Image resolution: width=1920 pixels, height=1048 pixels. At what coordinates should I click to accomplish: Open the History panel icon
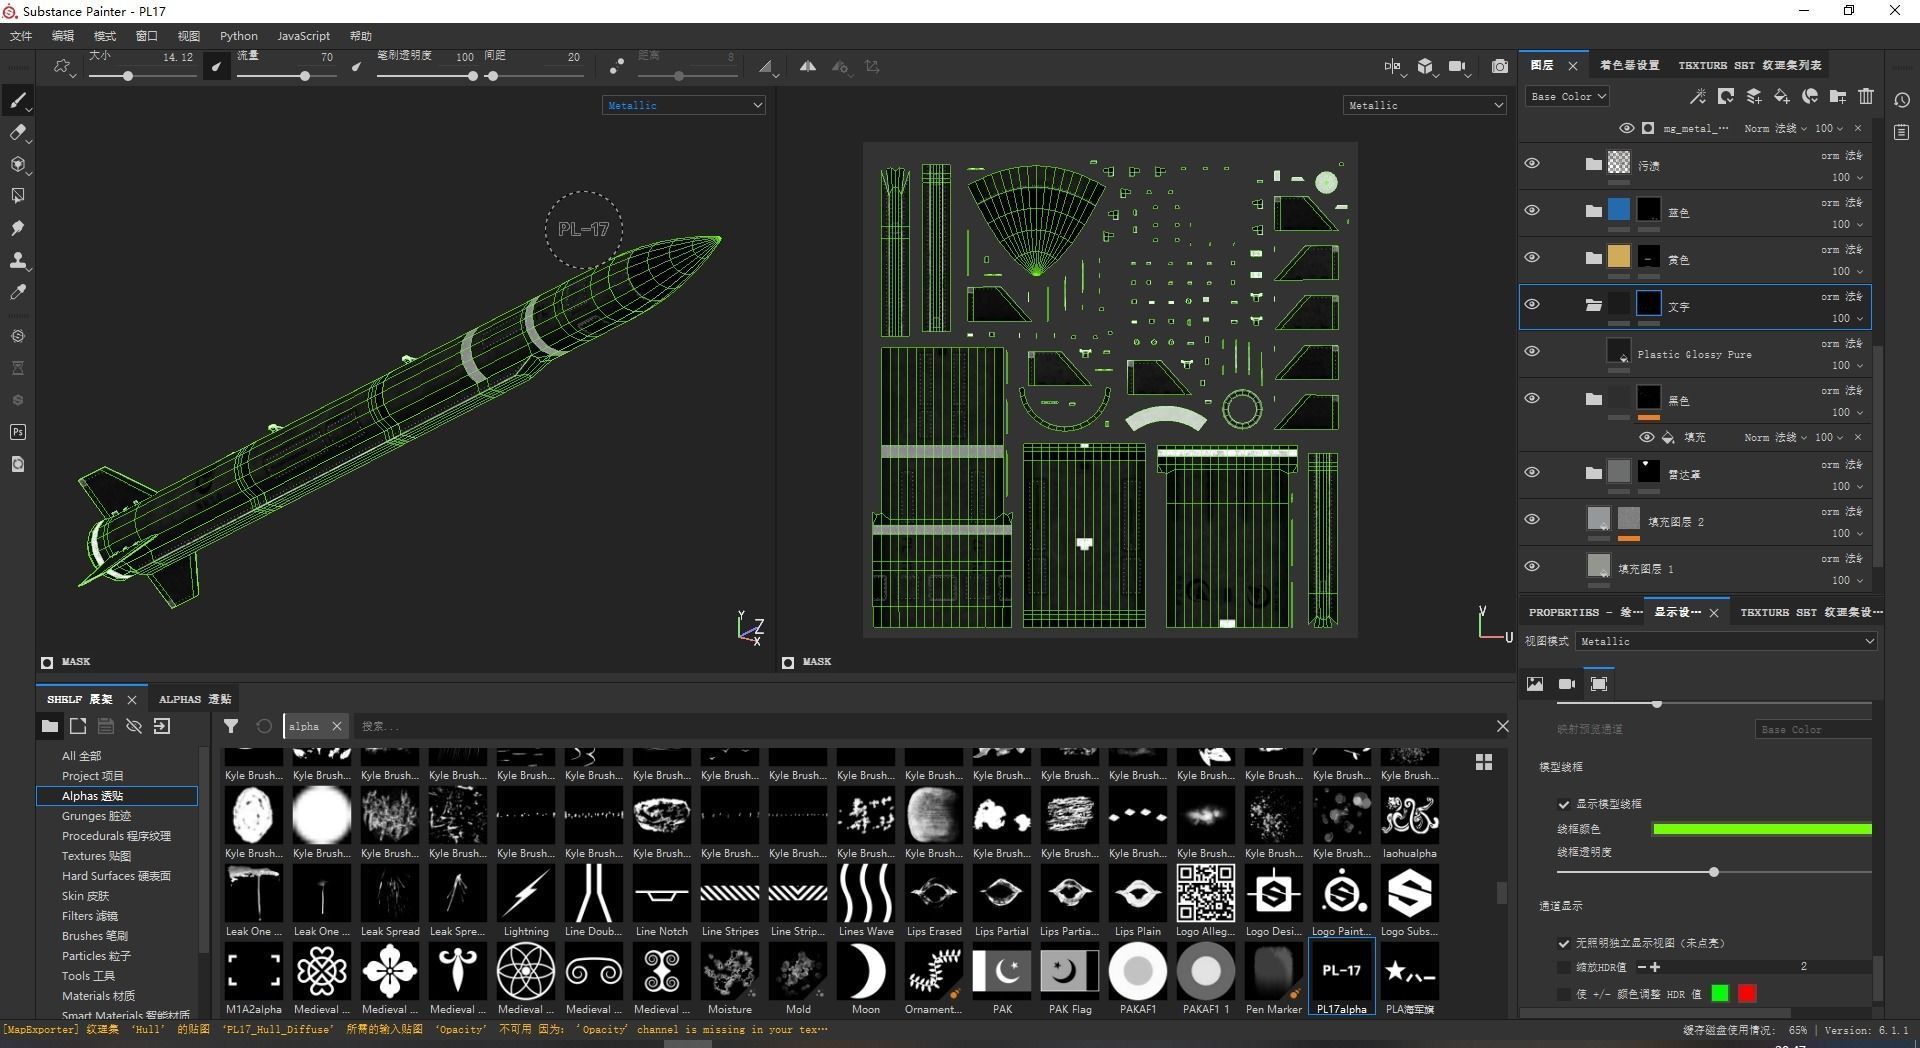1902,100
